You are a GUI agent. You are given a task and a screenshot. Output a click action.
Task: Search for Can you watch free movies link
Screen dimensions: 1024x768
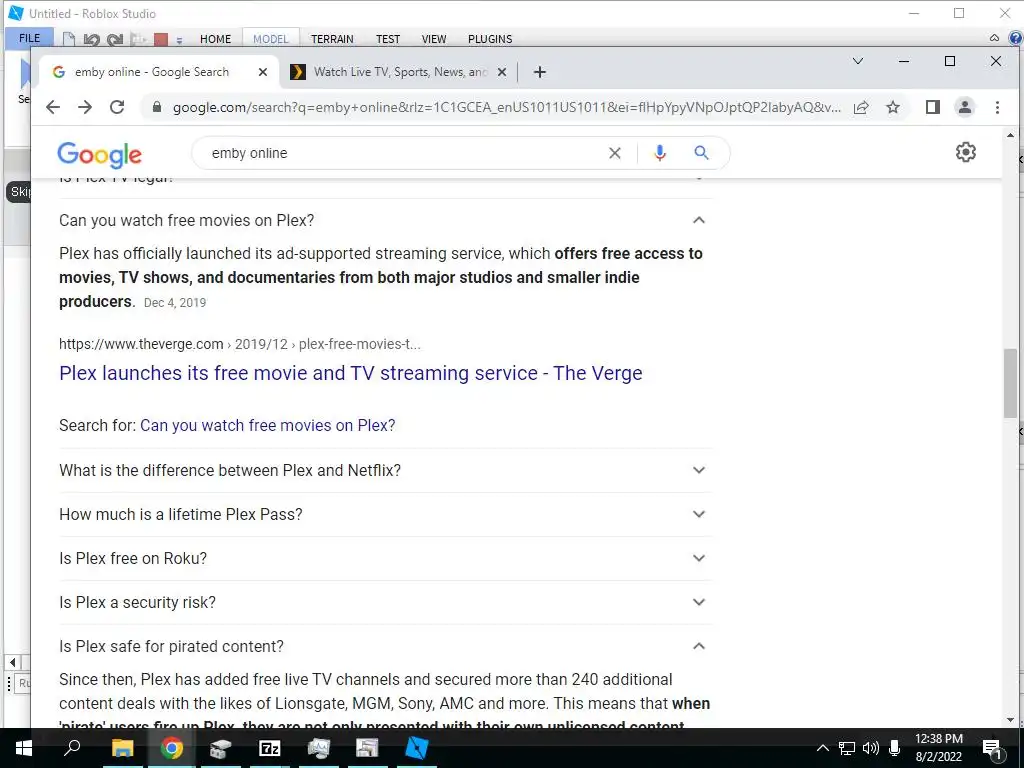268,425
